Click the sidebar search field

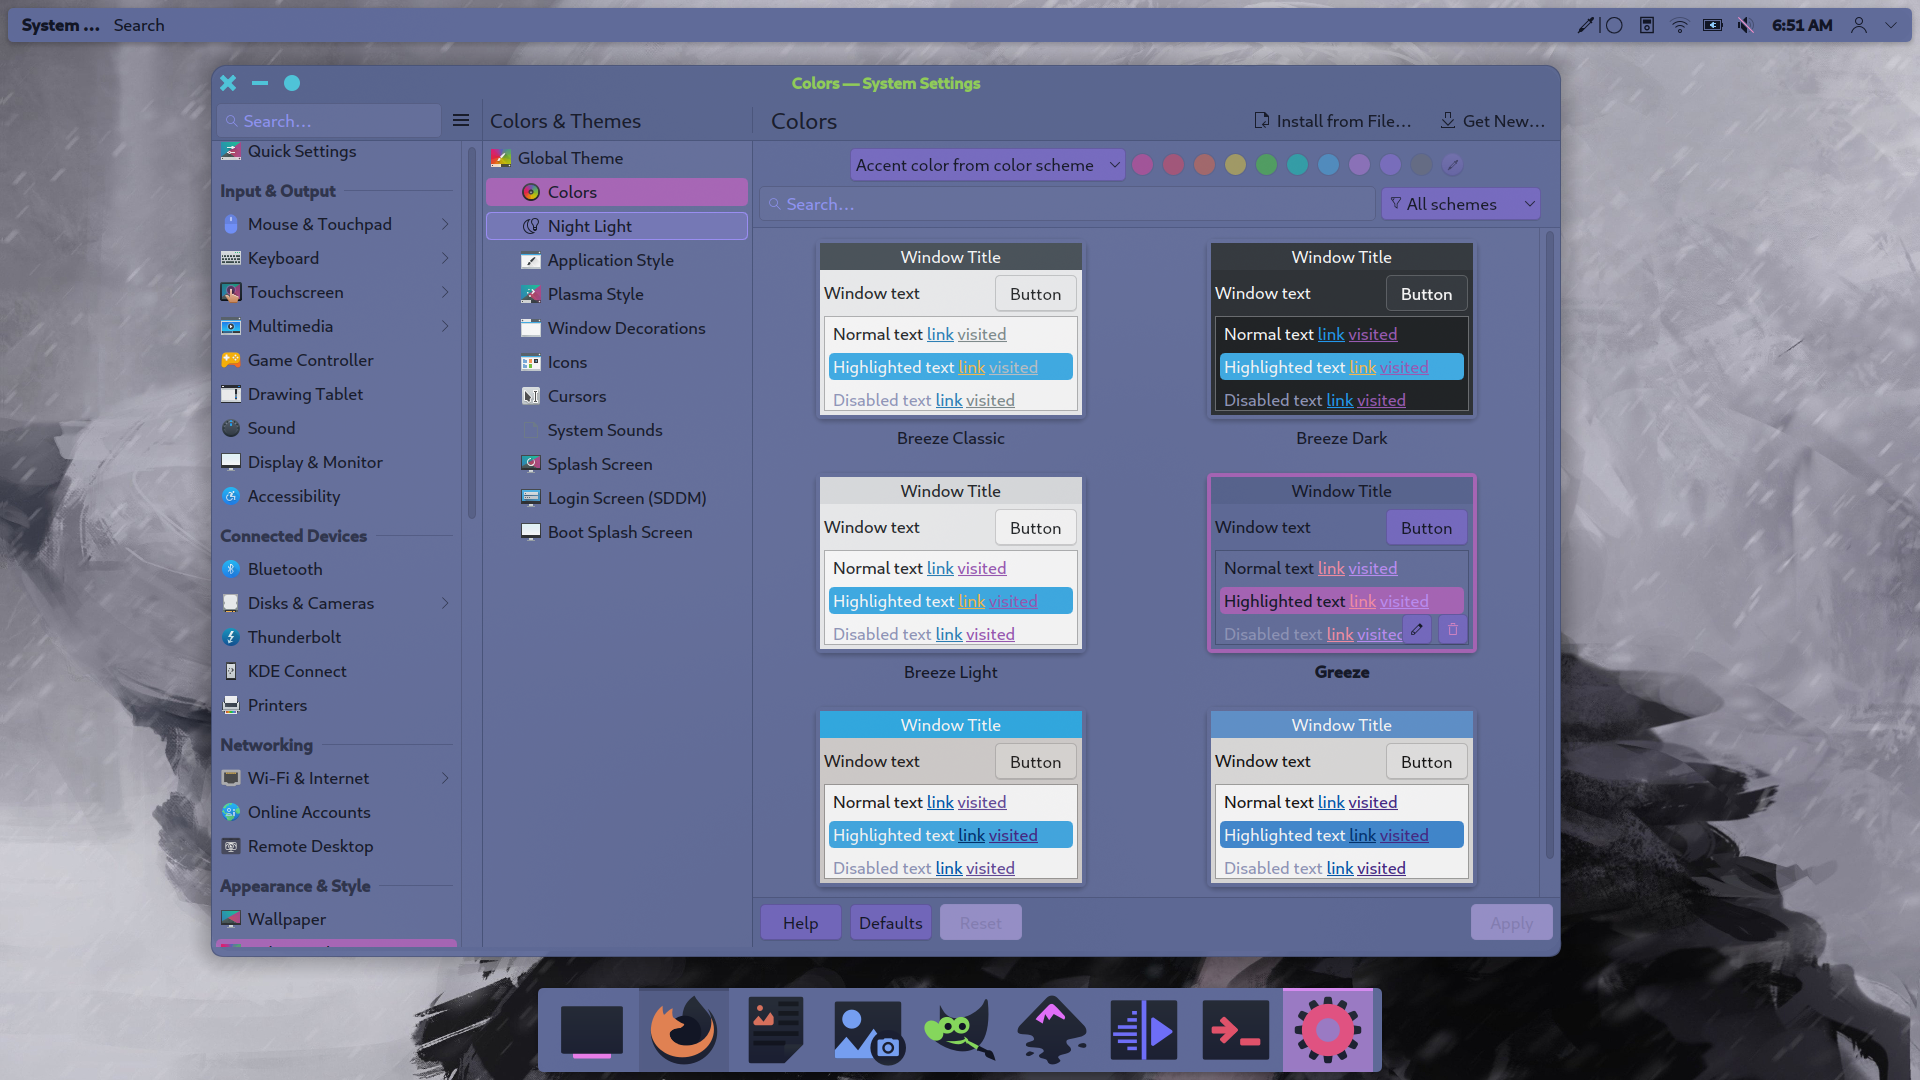tap(329, 120)
